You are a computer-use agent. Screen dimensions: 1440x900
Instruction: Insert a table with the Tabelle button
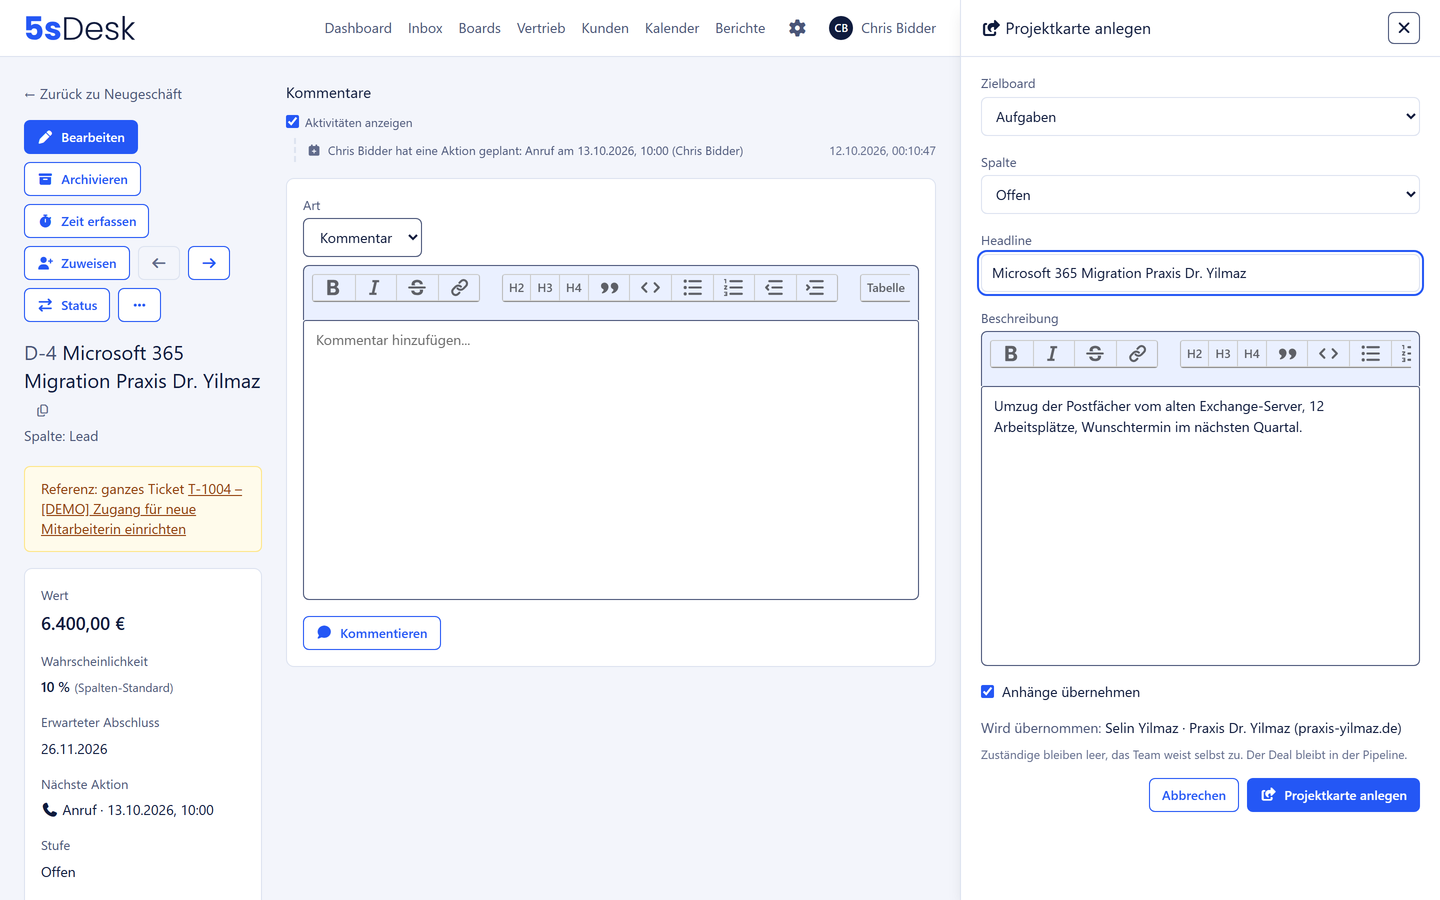coord(885,288)
